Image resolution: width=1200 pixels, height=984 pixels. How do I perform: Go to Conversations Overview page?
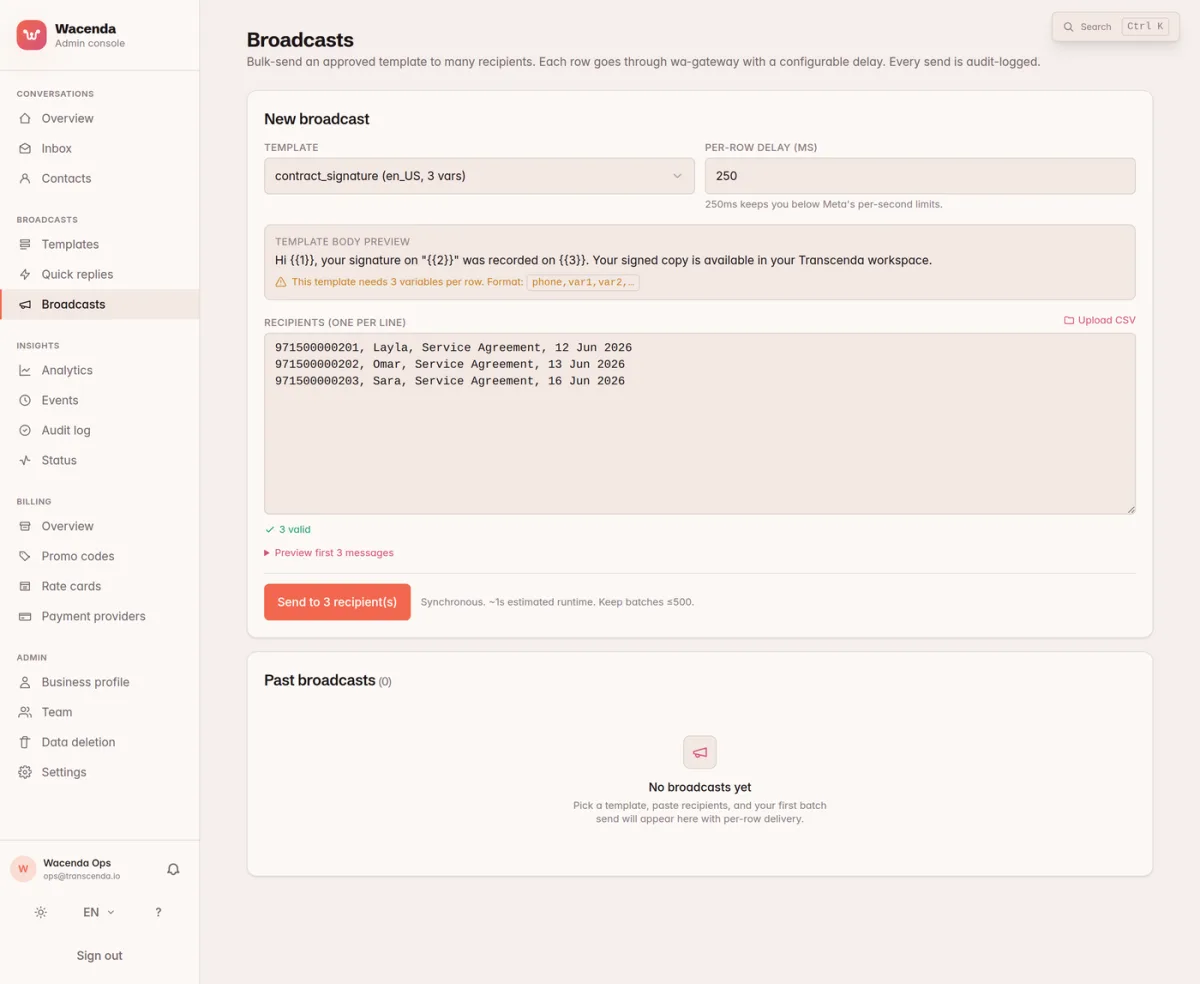point(100,118)
